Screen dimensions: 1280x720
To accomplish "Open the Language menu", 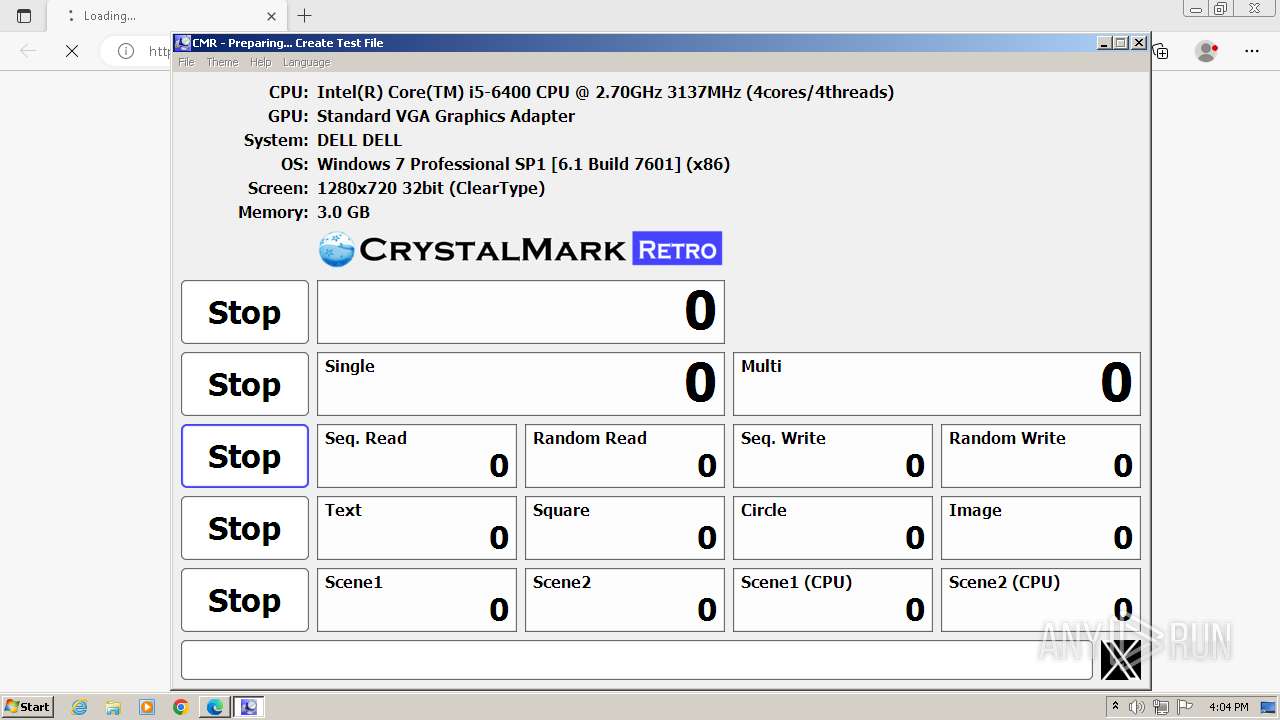I will 306,62.
